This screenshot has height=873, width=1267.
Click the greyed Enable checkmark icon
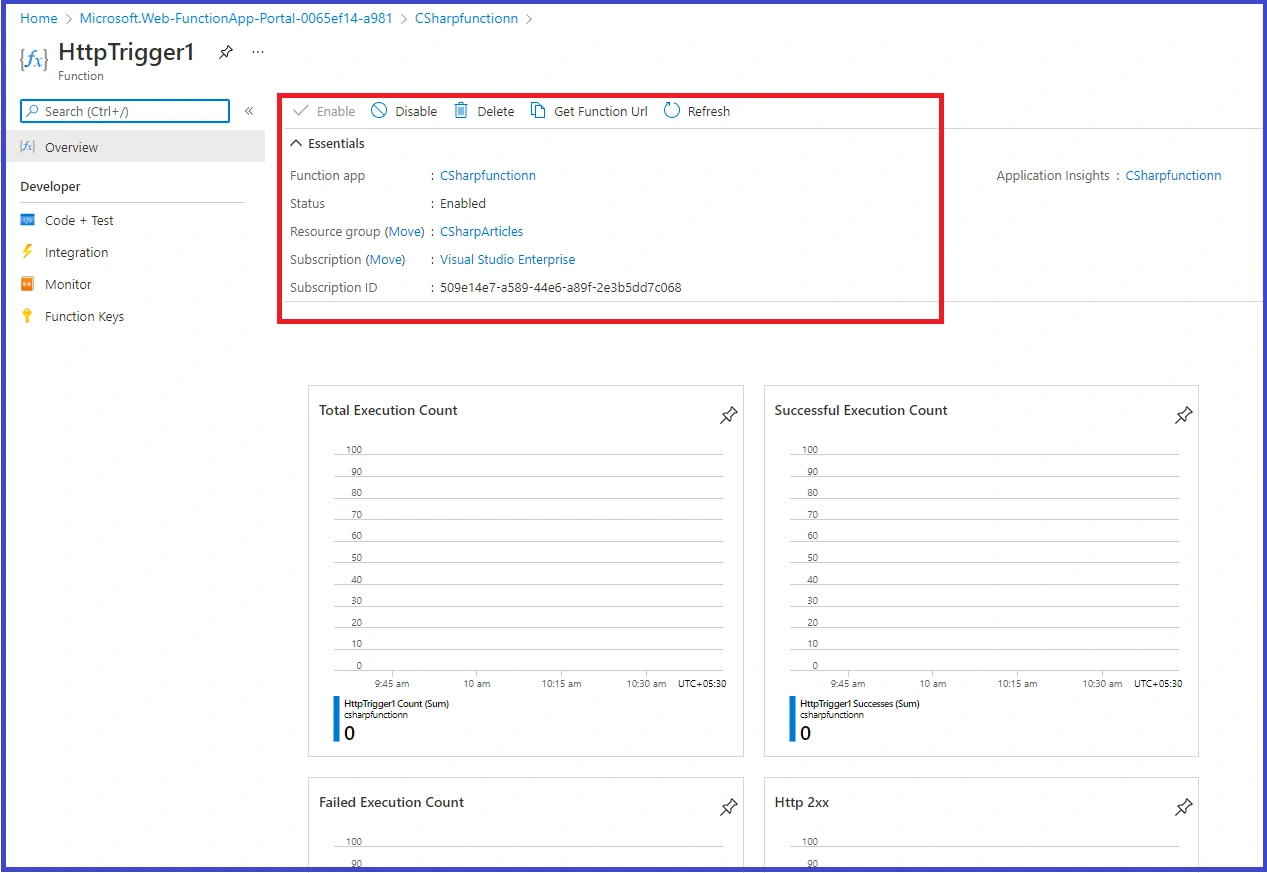tap(301, 110)
